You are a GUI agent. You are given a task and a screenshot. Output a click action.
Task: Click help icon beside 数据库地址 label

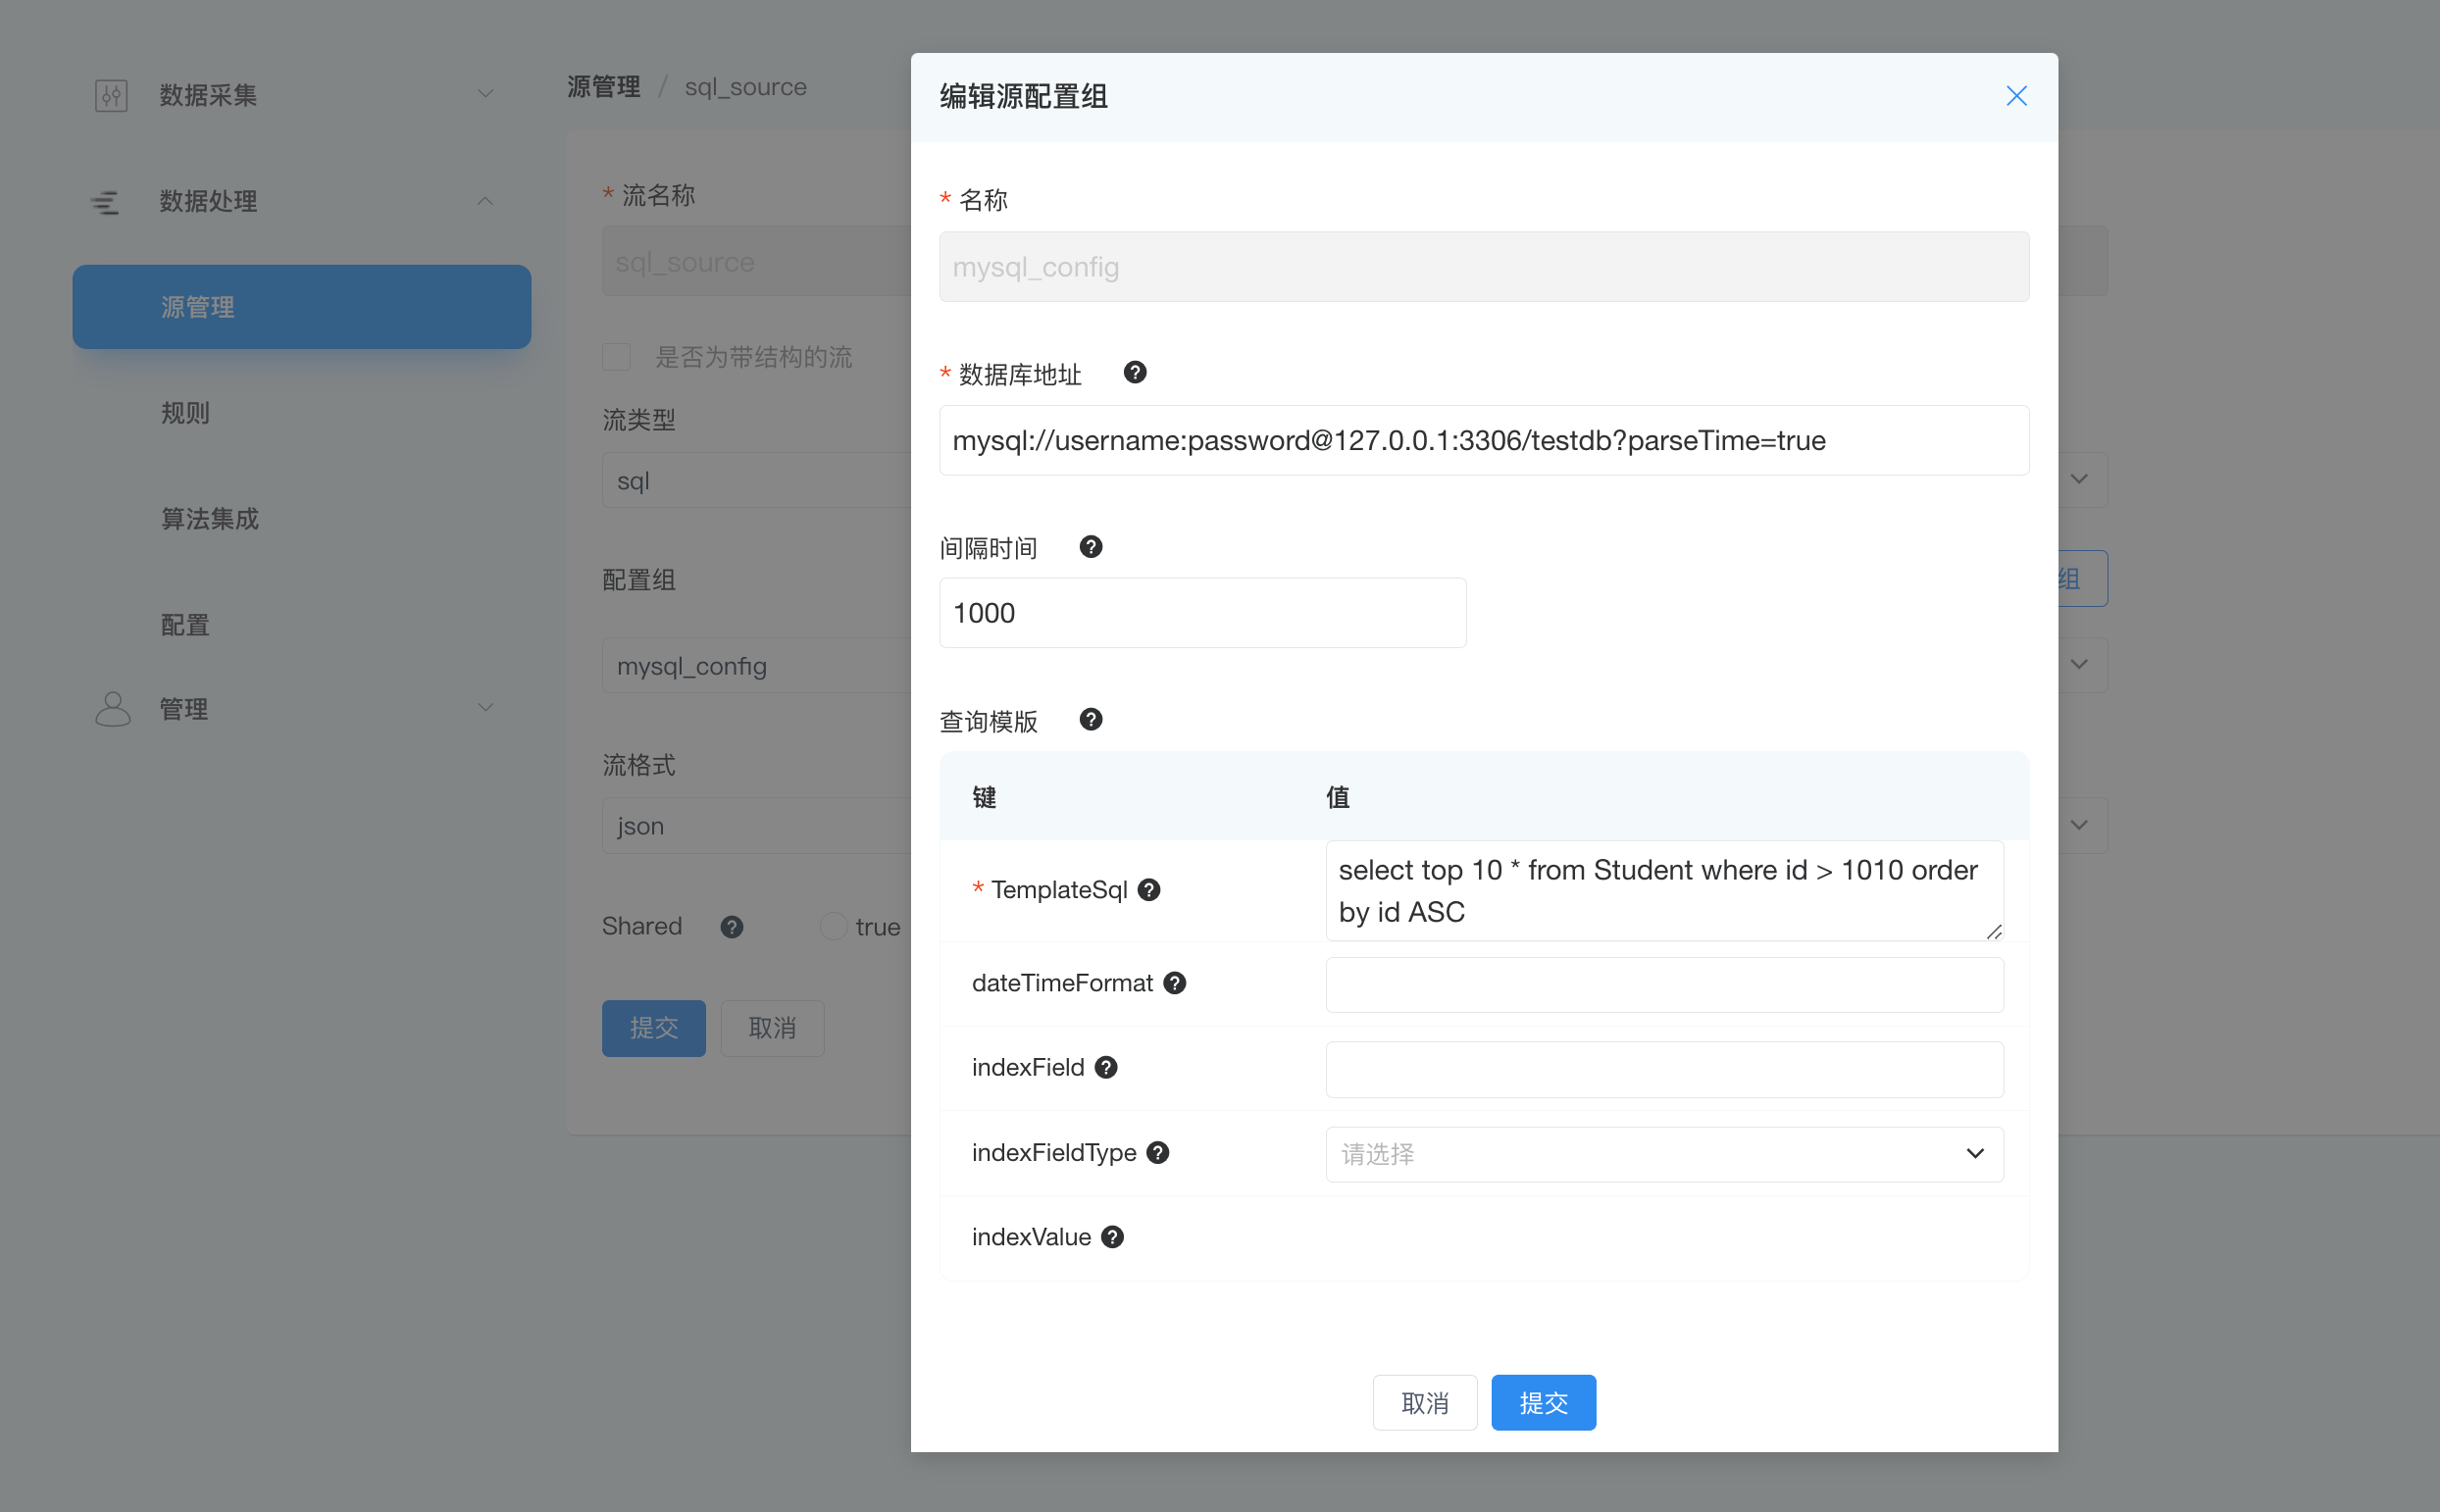1134,373
